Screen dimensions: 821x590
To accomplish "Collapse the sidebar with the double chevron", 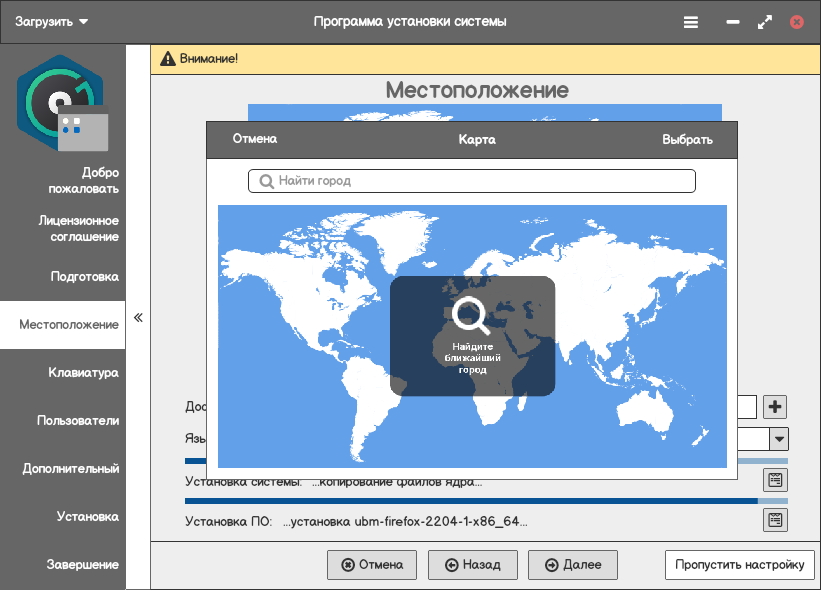I will point(138,318).
